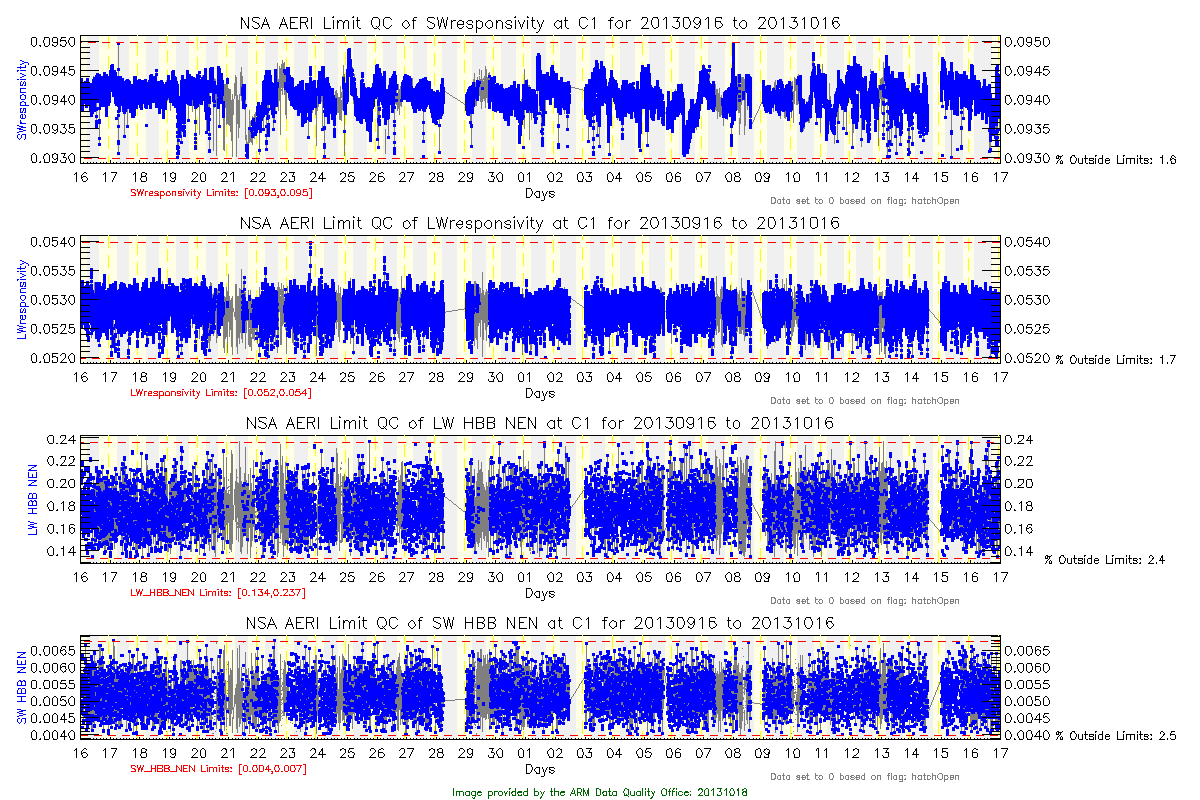This screenshot has width=1200, height=800.
Task: Click the SWresponsivity plot title at top
Action: point(539,22)
